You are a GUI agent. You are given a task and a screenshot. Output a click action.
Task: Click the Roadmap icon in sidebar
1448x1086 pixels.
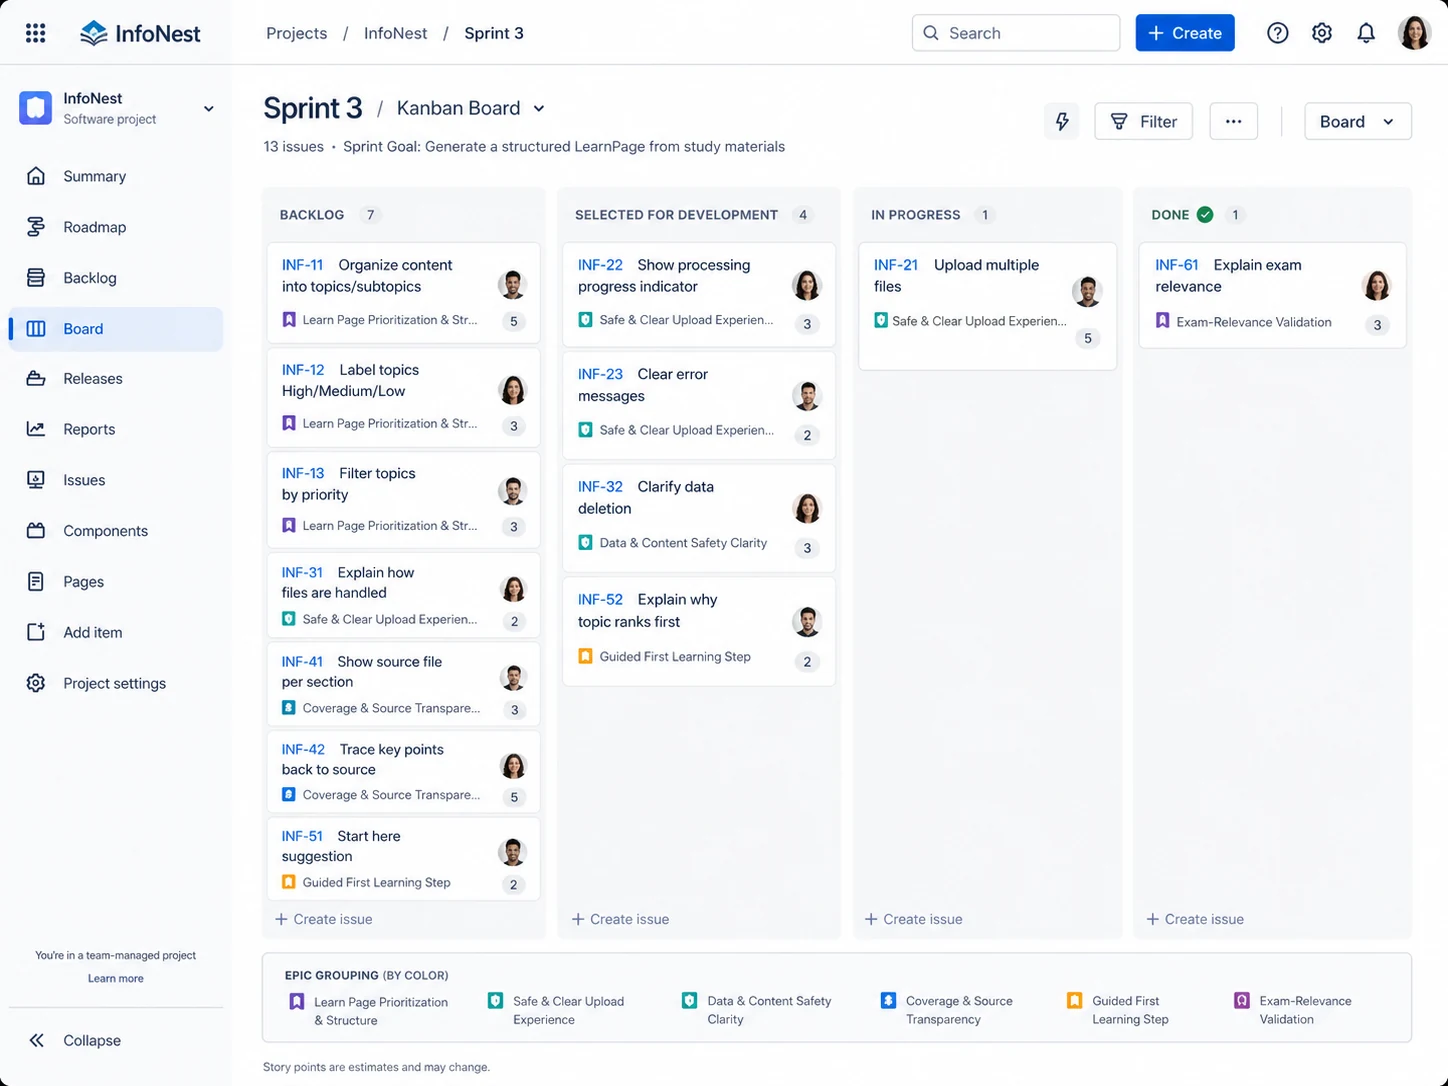pyautogui.click(x=36, y=227)
